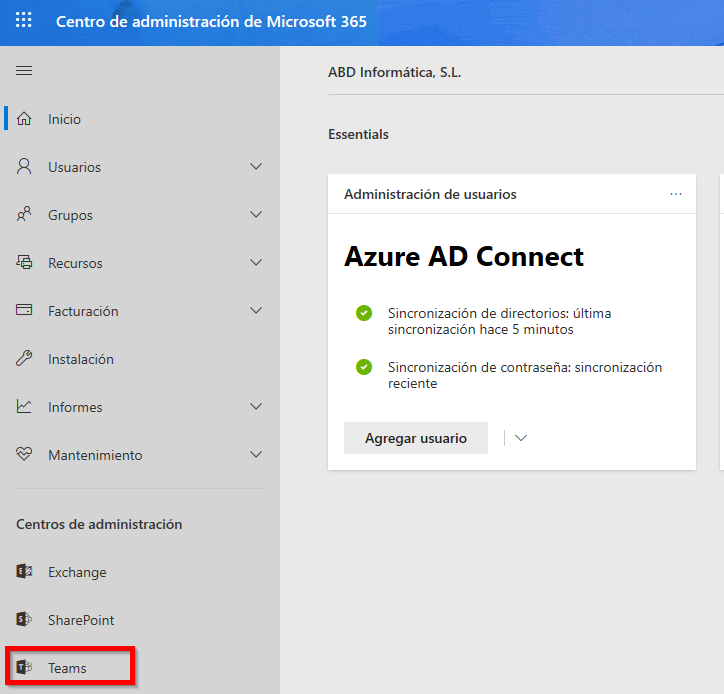Click the Teams logo icon
Viewport: 724px width, 694px height.
24,667
